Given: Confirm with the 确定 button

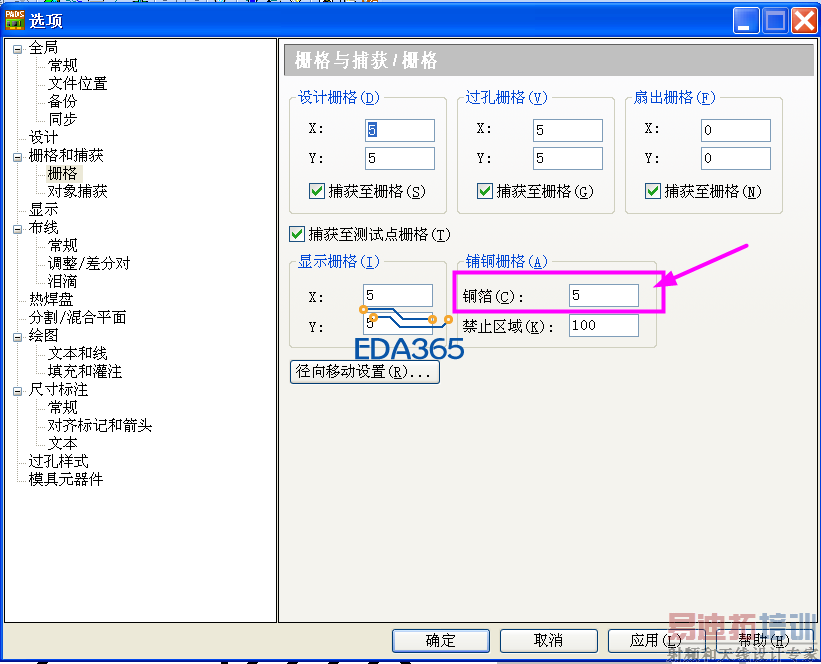Looking at the screenshot, I should (441, 640).
